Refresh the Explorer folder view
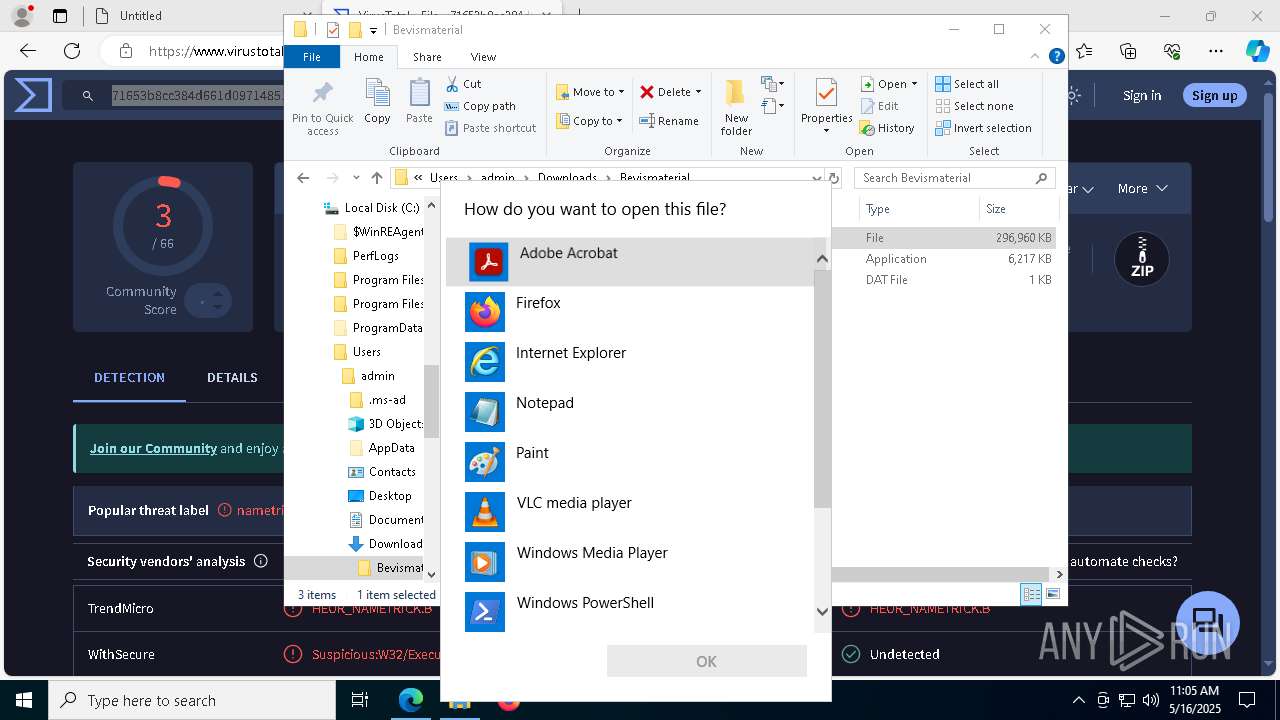 [834, 178]
